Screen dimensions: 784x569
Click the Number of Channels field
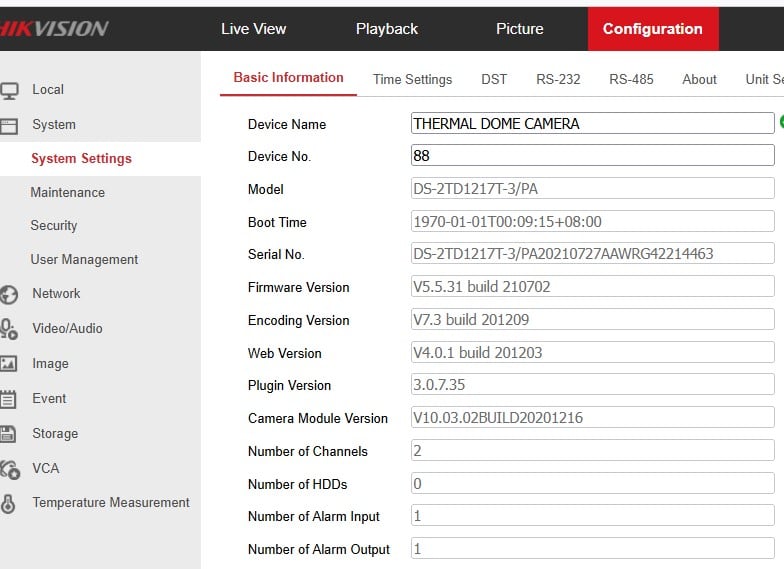(592, 450)
